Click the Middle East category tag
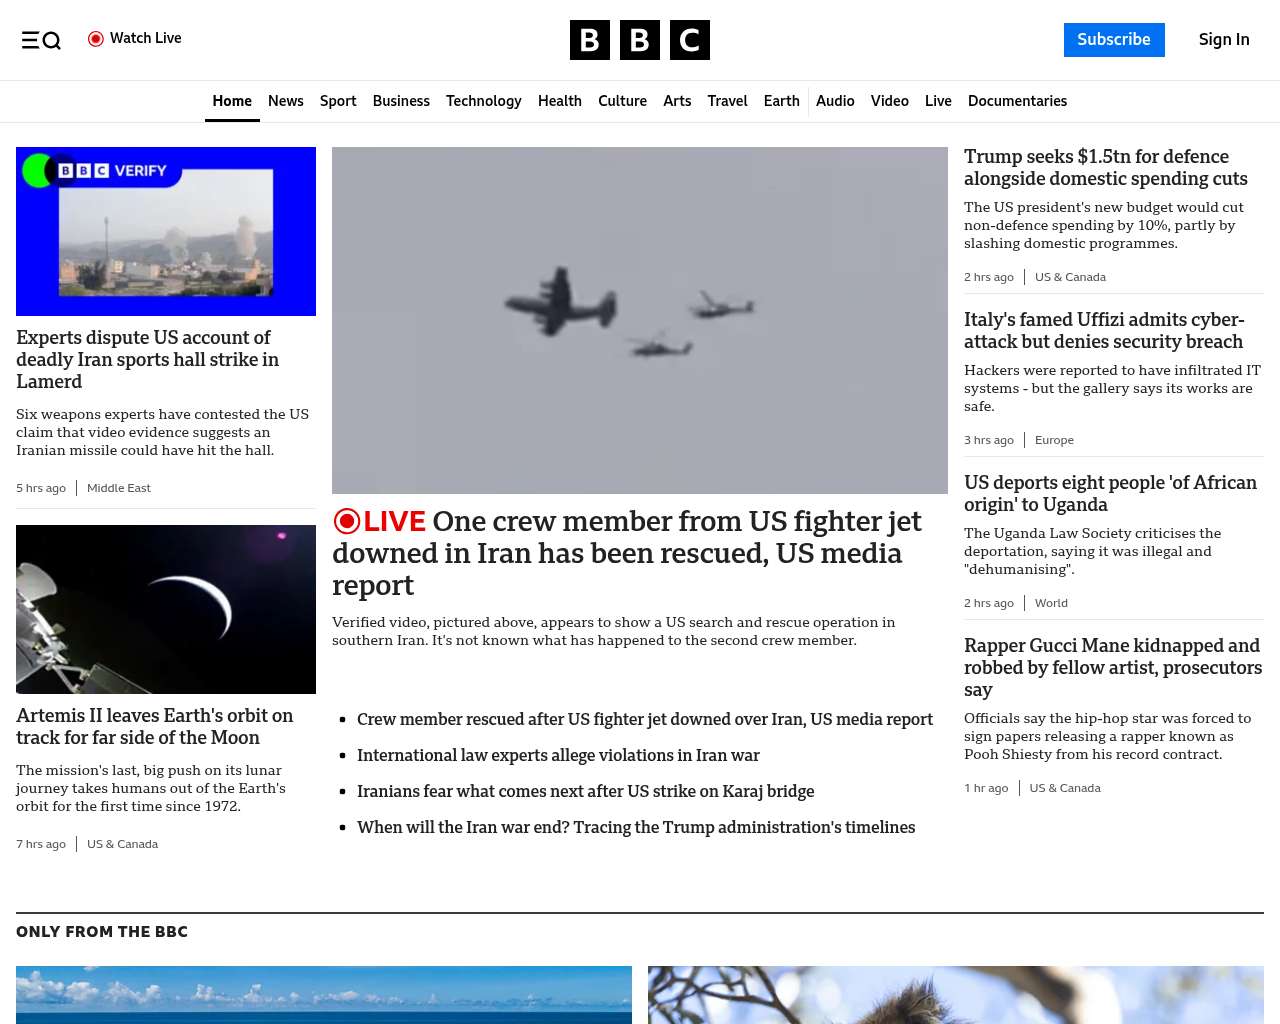Screen dimensions: 1280x1024 [x=119, y=488]
